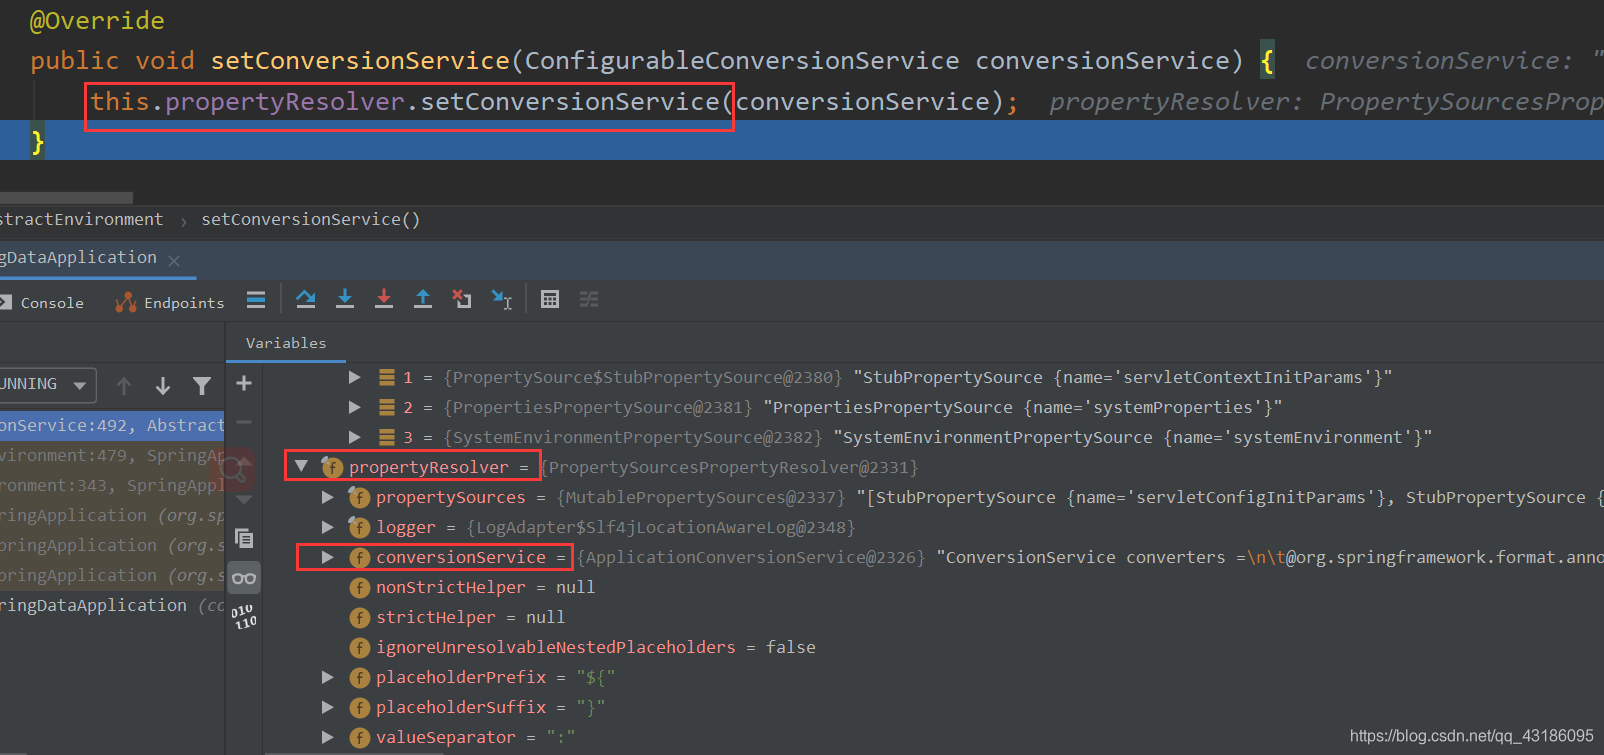Force step into with red arrow
The width and height of the screenshot is (1604, 755).
coord(384,299)
